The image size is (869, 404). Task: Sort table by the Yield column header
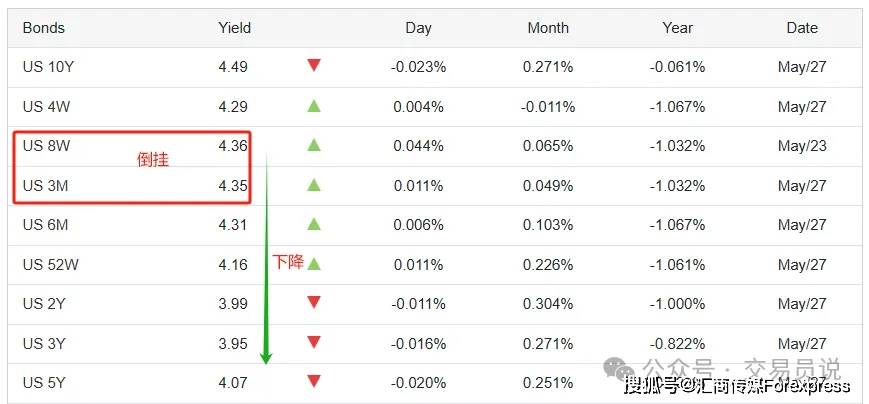click(x=234, y=28)
